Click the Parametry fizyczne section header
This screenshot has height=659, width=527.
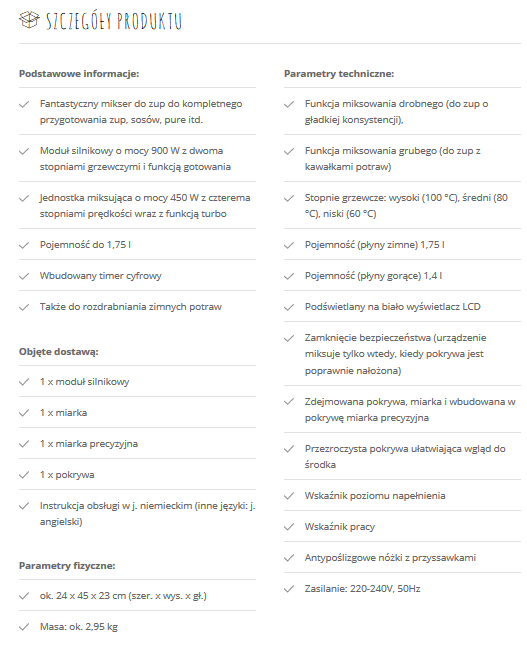point(67,566)
